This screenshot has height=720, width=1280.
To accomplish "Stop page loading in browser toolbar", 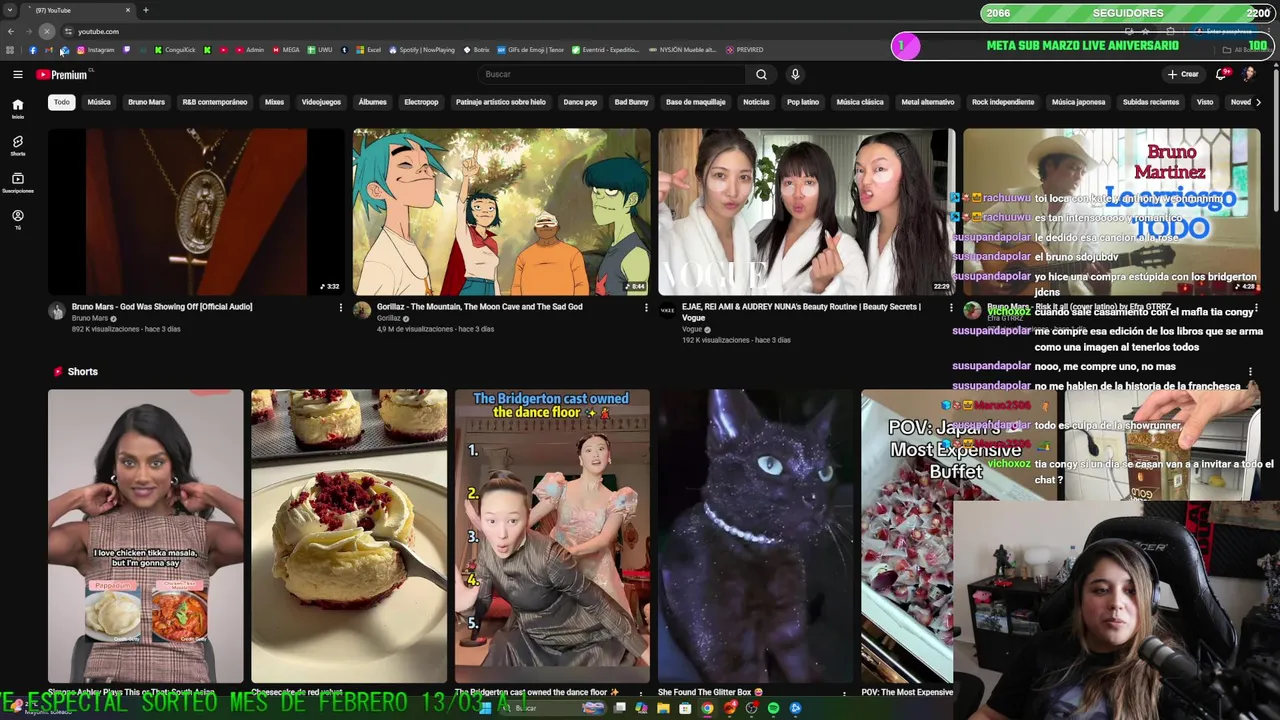I will [46, 31].
